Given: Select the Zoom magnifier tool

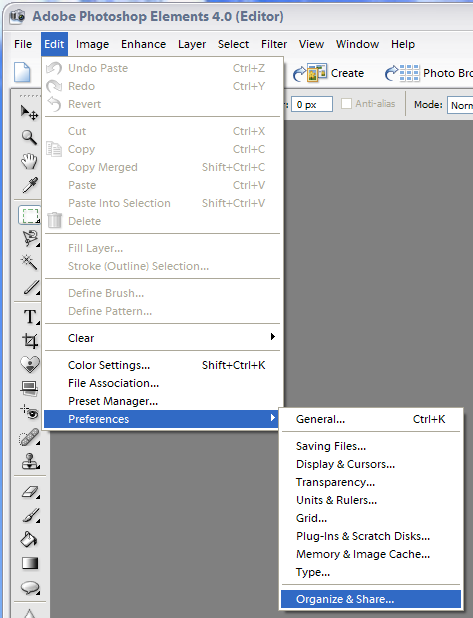Looking at the screenshot, I should coord(29,138).
